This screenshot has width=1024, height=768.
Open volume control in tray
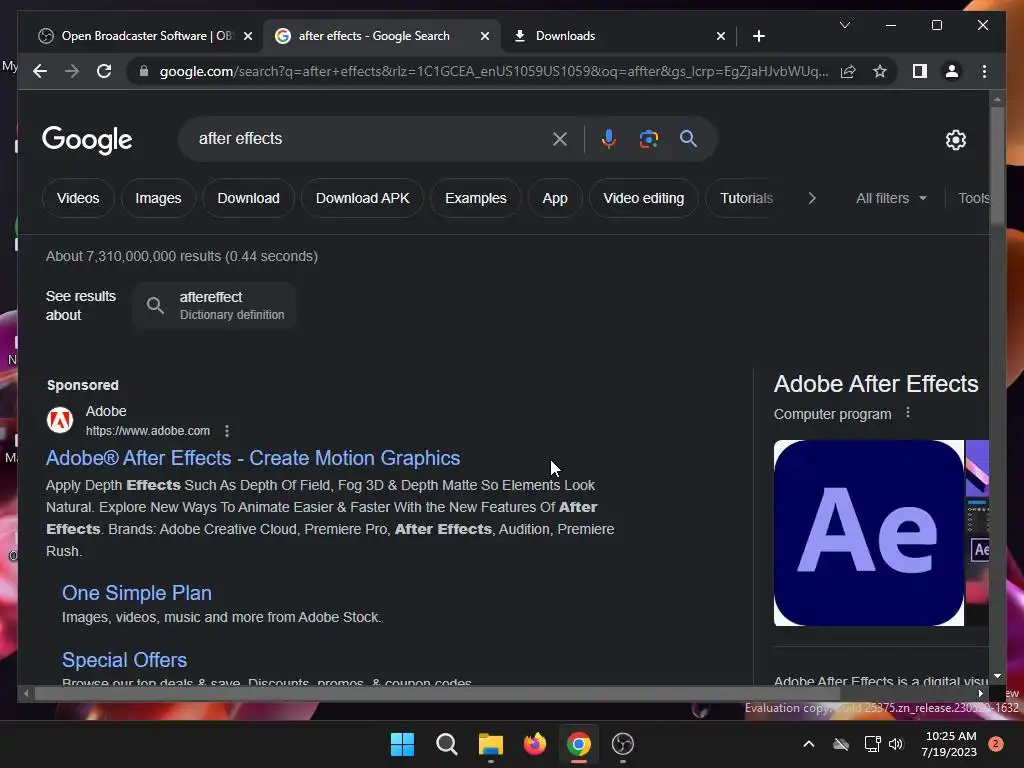point(895,744)
